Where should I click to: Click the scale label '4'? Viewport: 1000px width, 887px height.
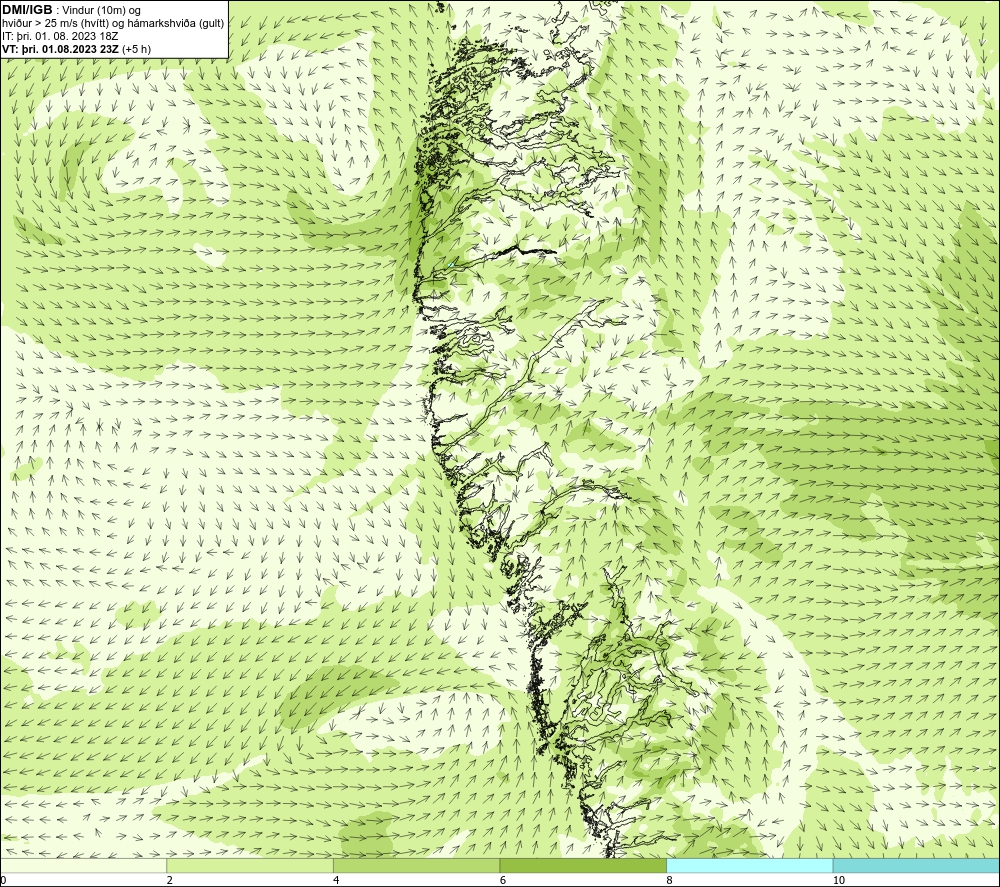click(336, 881)
